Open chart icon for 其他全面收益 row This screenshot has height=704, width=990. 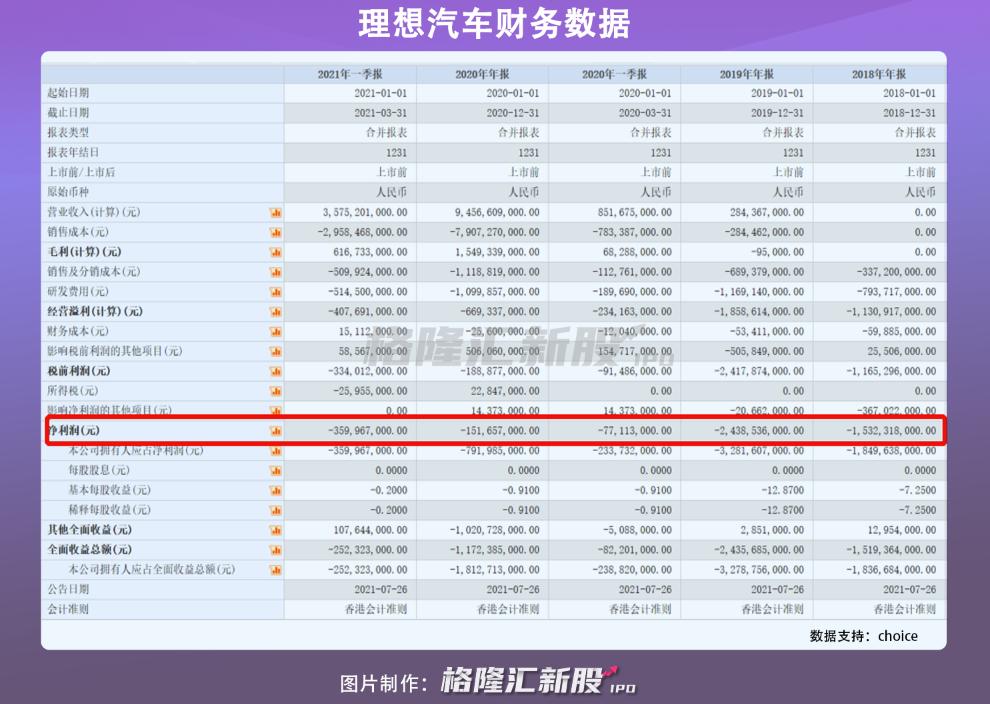click(275, 530)
